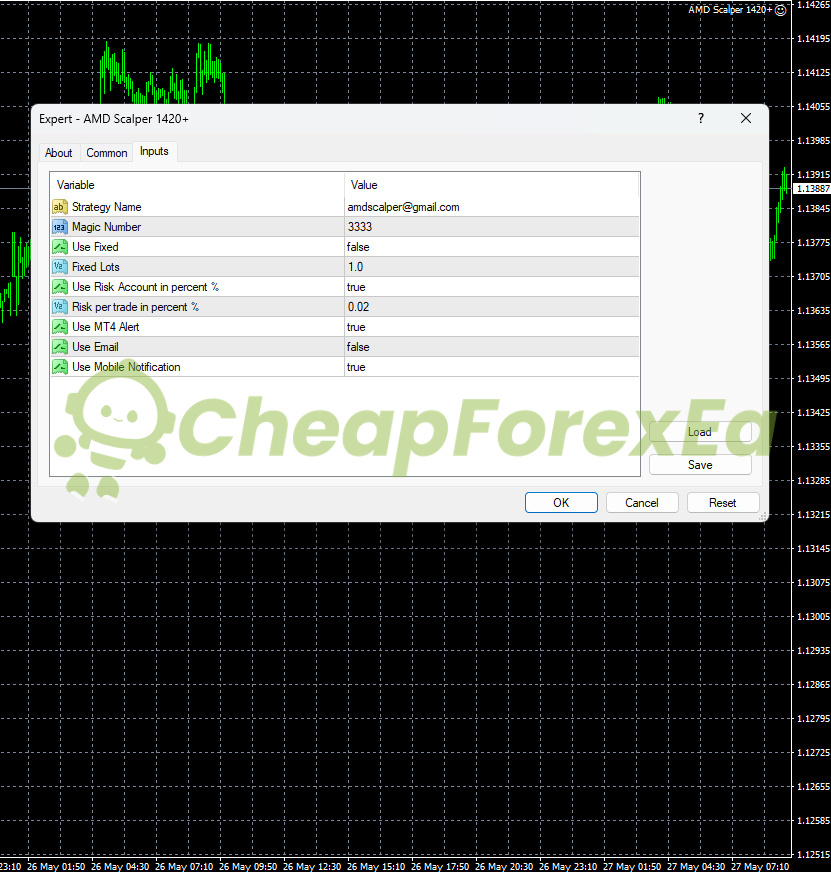This screenshot has height=872, width=831.
Task: Select the Use Risk Account value true
Action: coord(356,287)
